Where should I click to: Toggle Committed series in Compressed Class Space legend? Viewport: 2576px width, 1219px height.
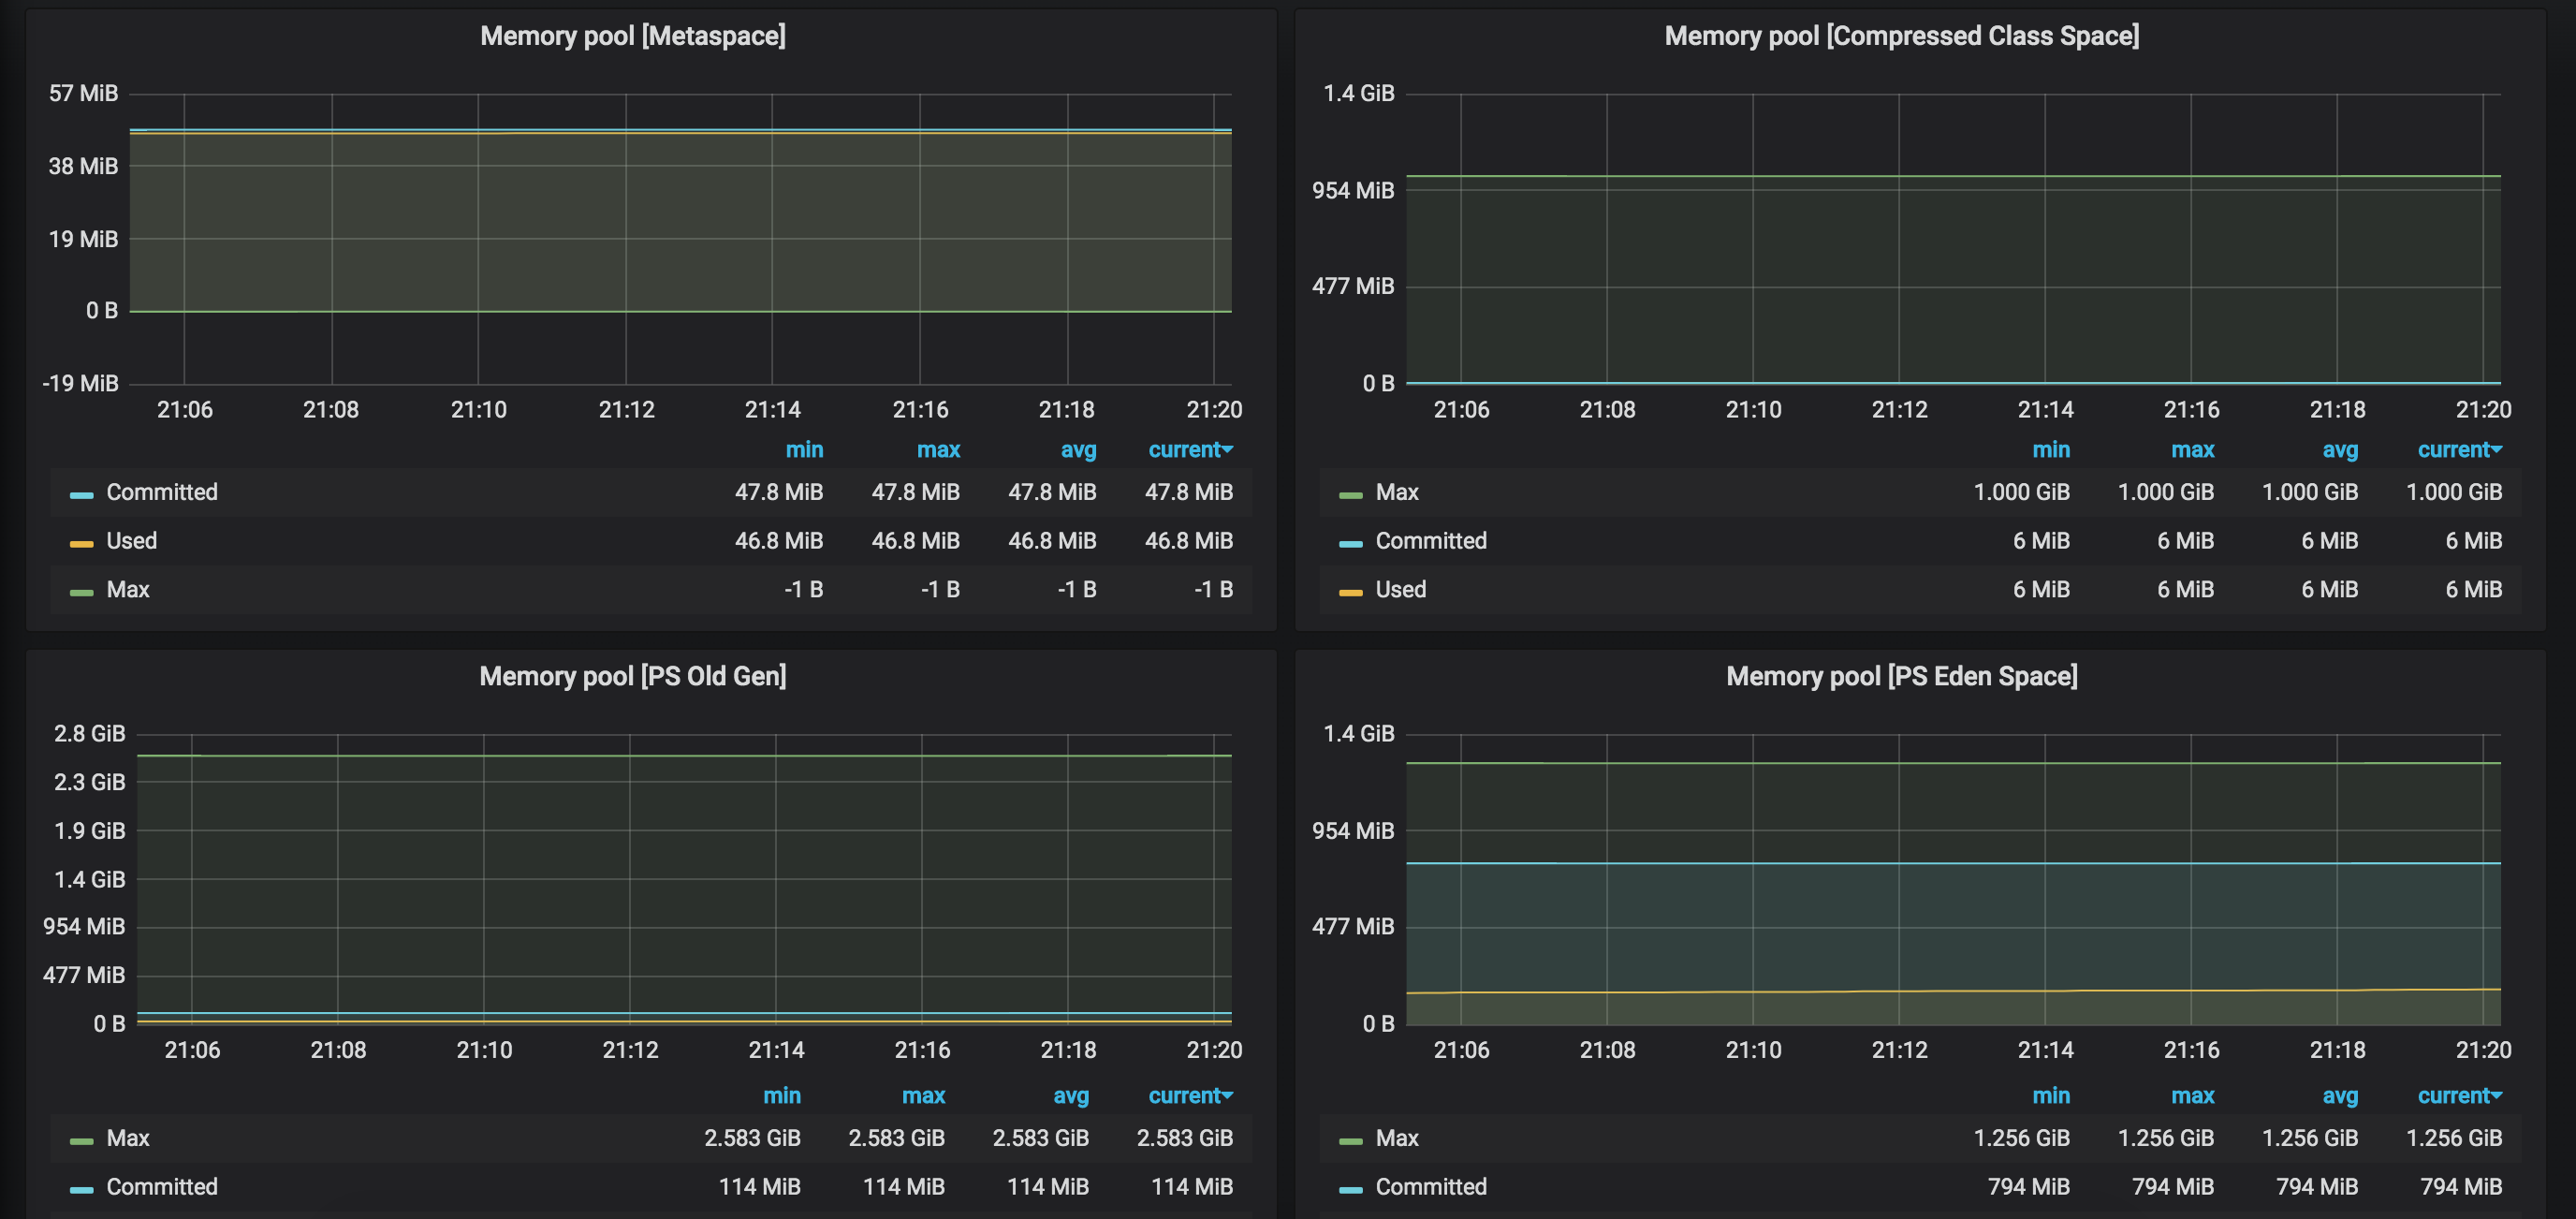[x=1431, y=541]
